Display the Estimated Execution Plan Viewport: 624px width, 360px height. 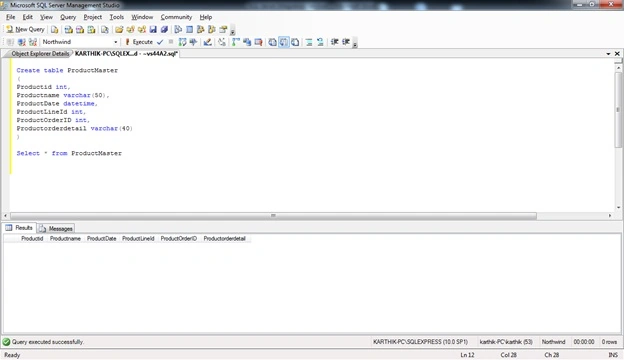coord(182,42)
